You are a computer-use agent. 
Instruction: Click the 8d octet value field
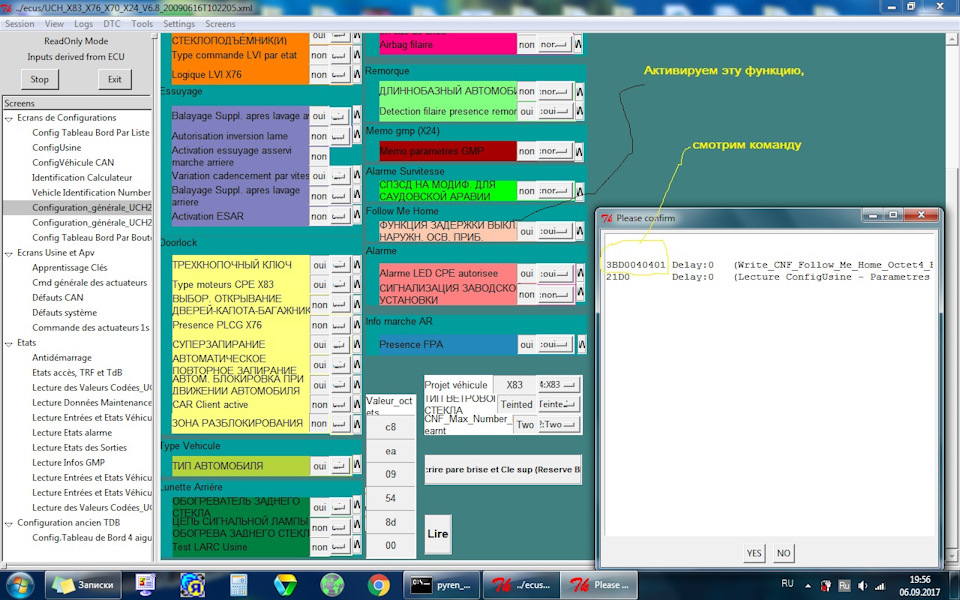[x=391, y=522]
